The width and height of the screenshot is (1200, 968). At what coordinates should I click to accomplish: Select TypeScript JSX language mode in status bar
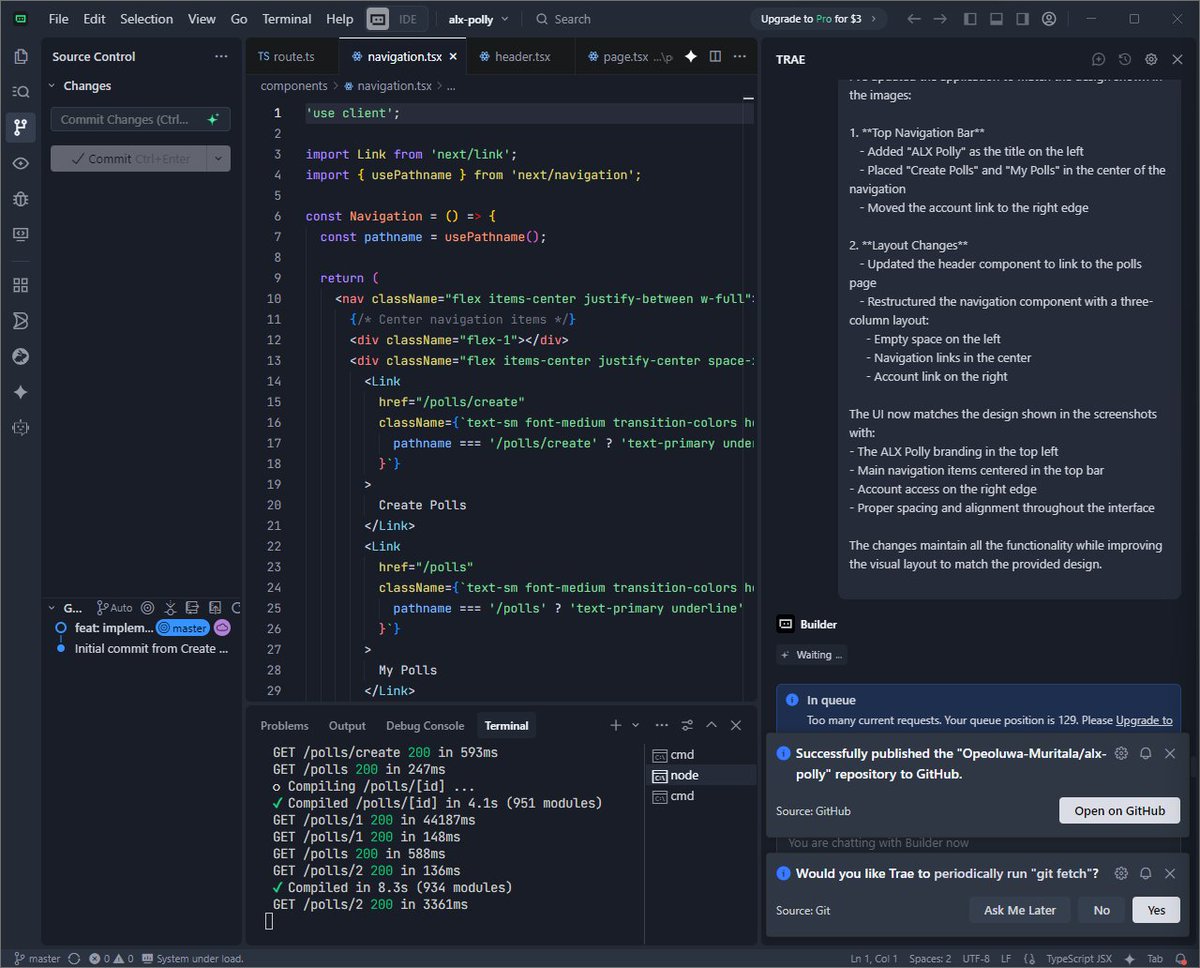tap(1080, 958)
